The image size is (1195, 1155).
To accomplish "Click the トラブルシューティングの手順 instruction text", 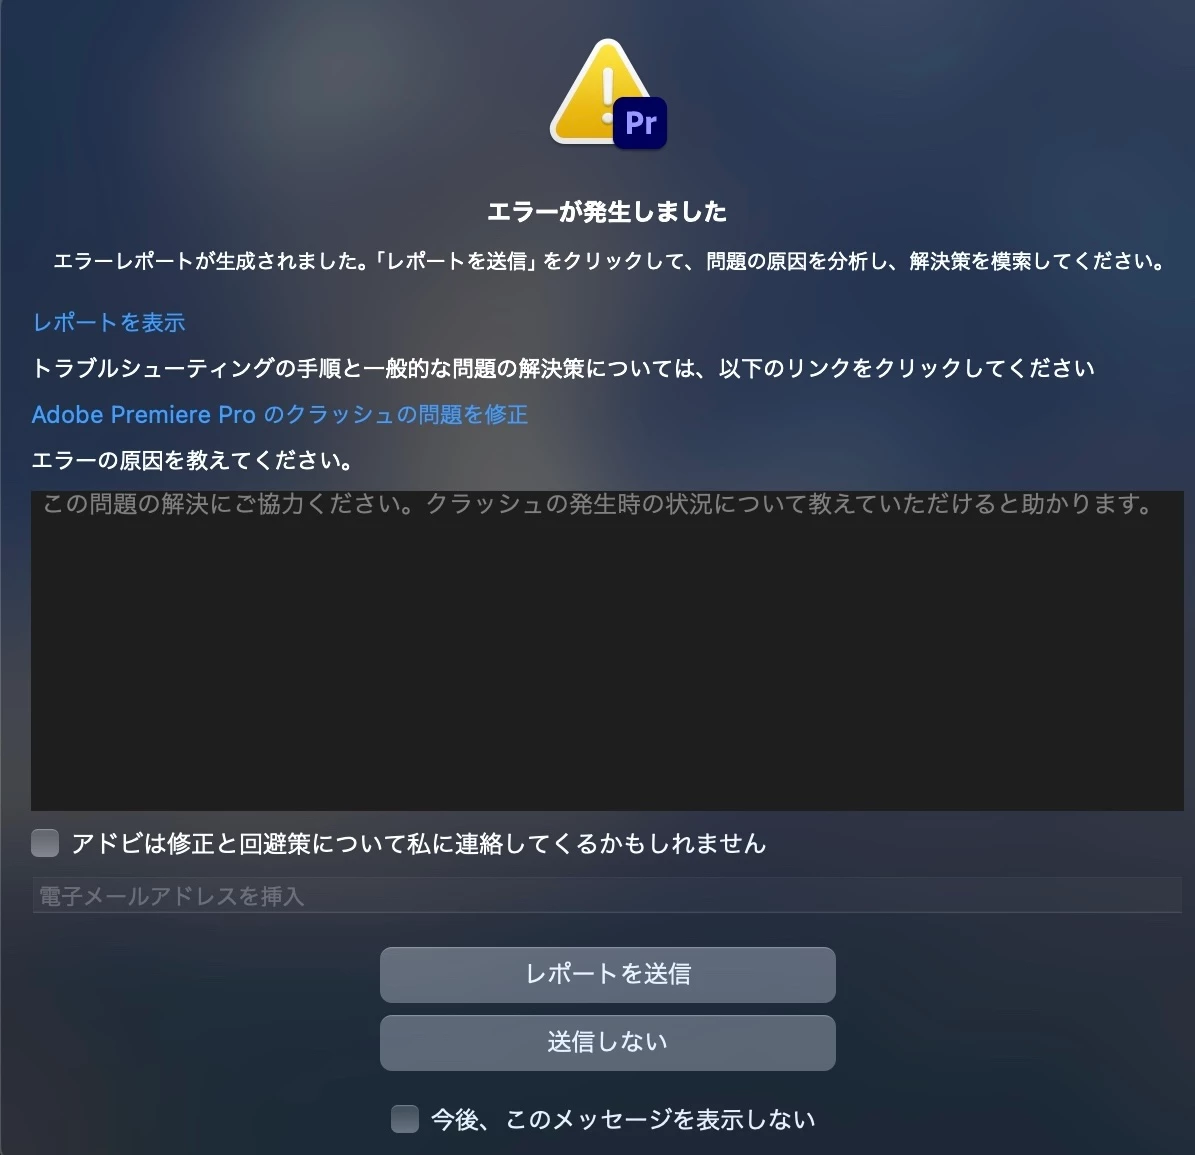I will coord(563,369).
